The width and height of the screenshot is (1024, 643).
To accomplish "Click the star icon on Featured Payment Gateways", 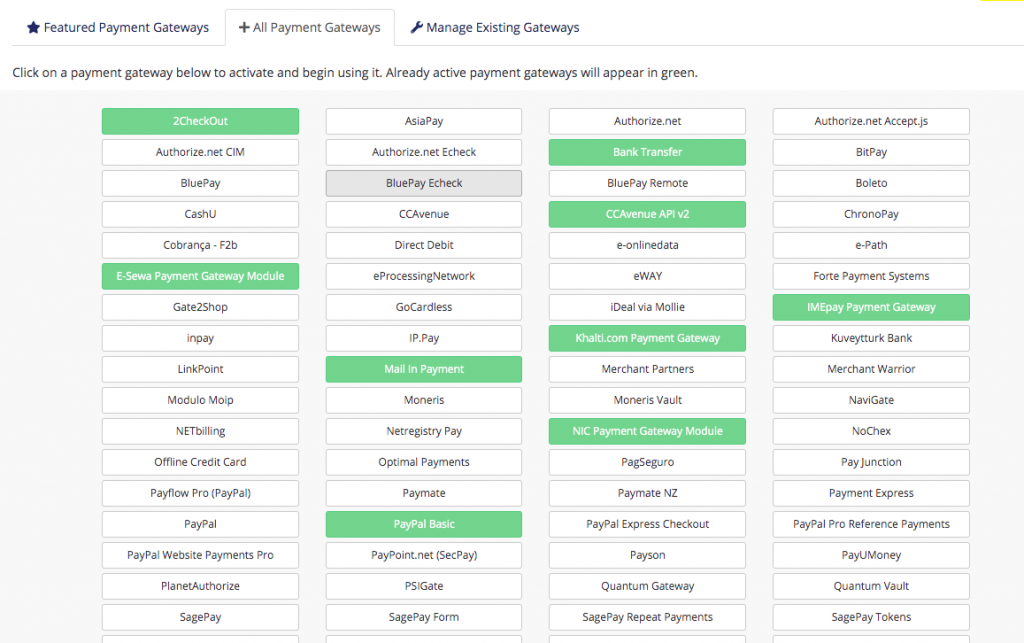I will point(33,28).
